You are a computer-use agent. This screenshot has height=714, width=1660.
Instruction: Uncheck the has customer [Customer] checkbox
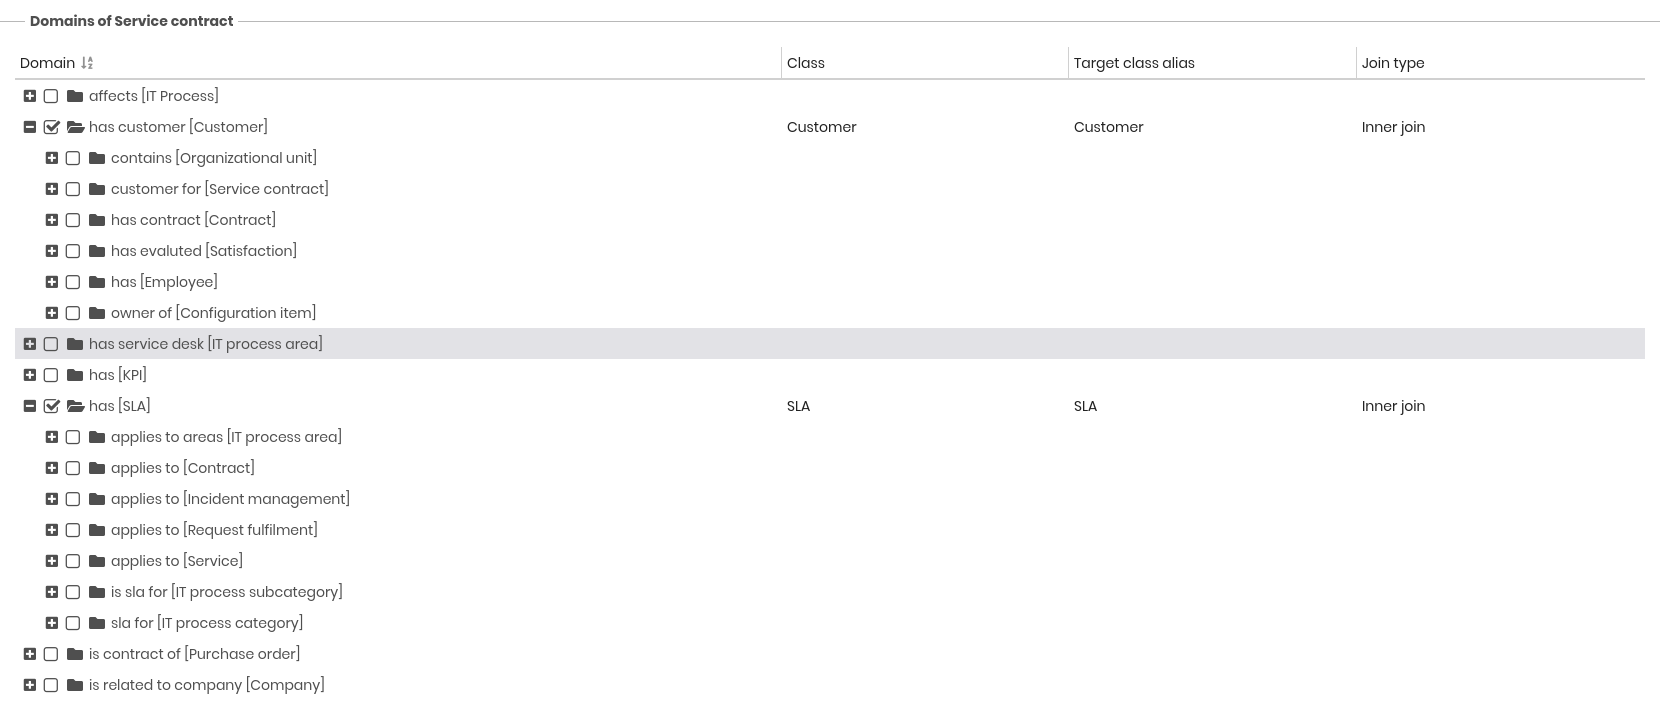(52, 127)
